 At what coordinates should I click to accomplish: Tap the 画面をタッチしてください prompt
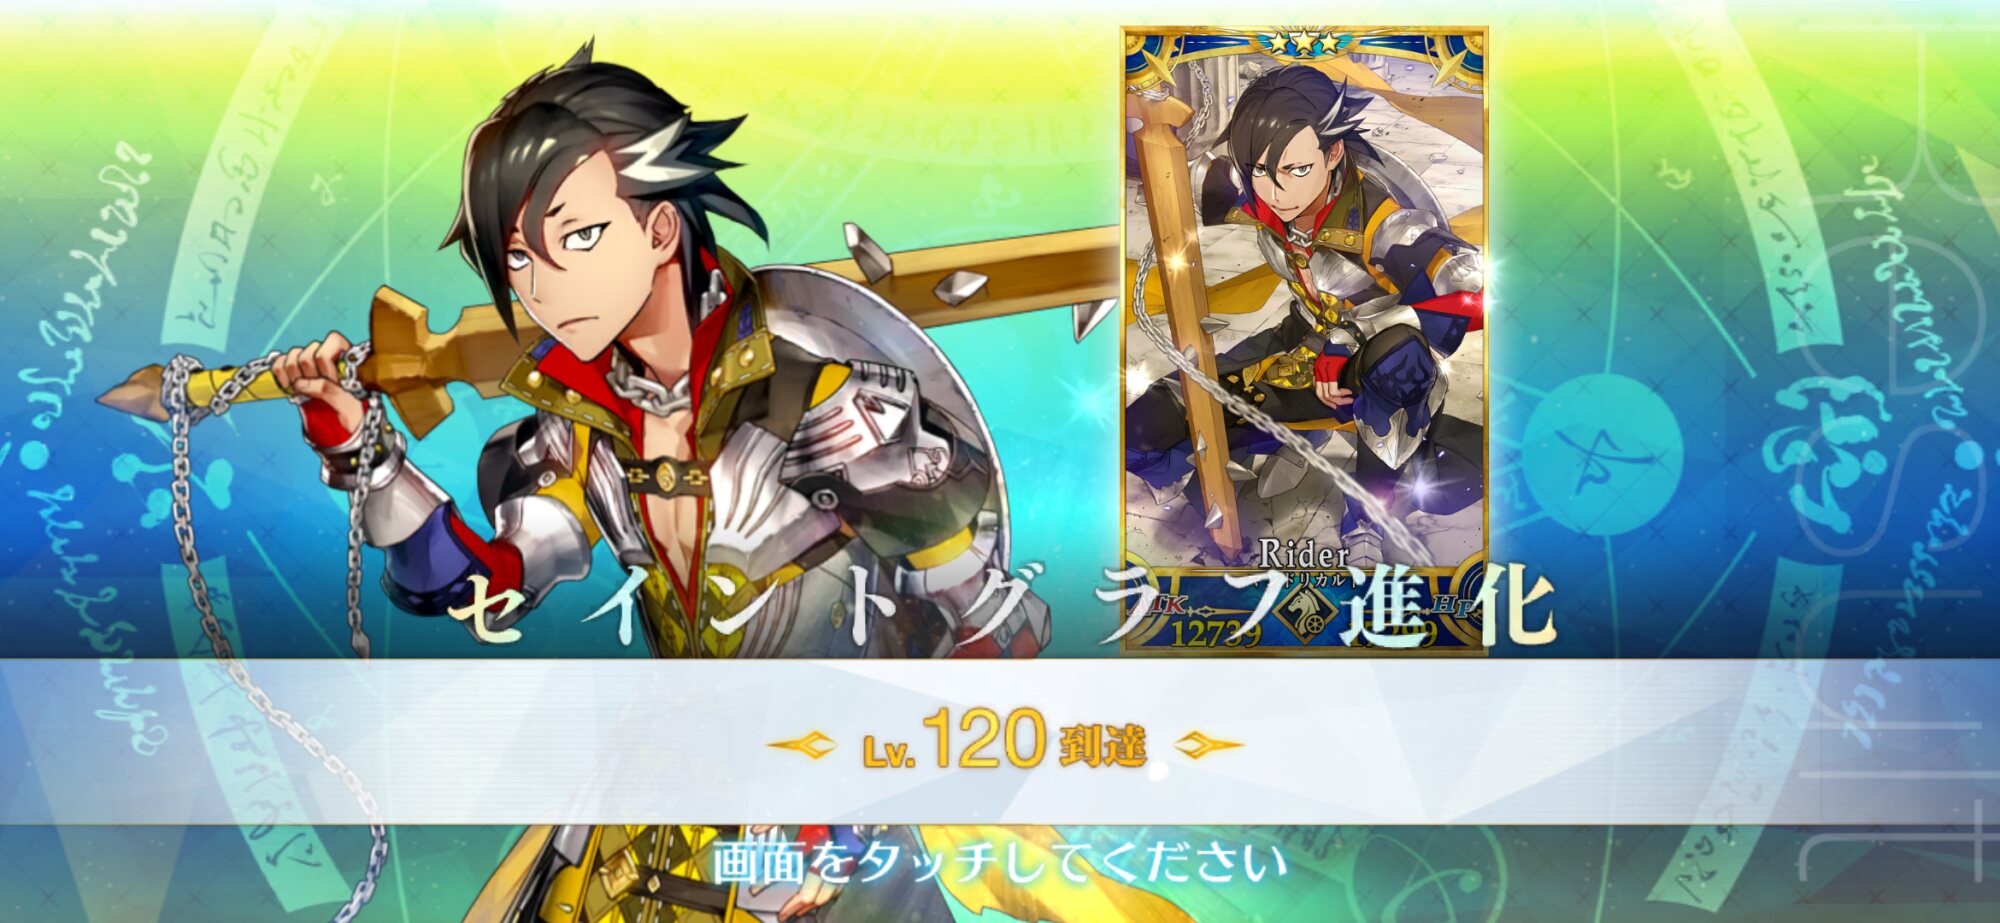(x=1000, y=864)
